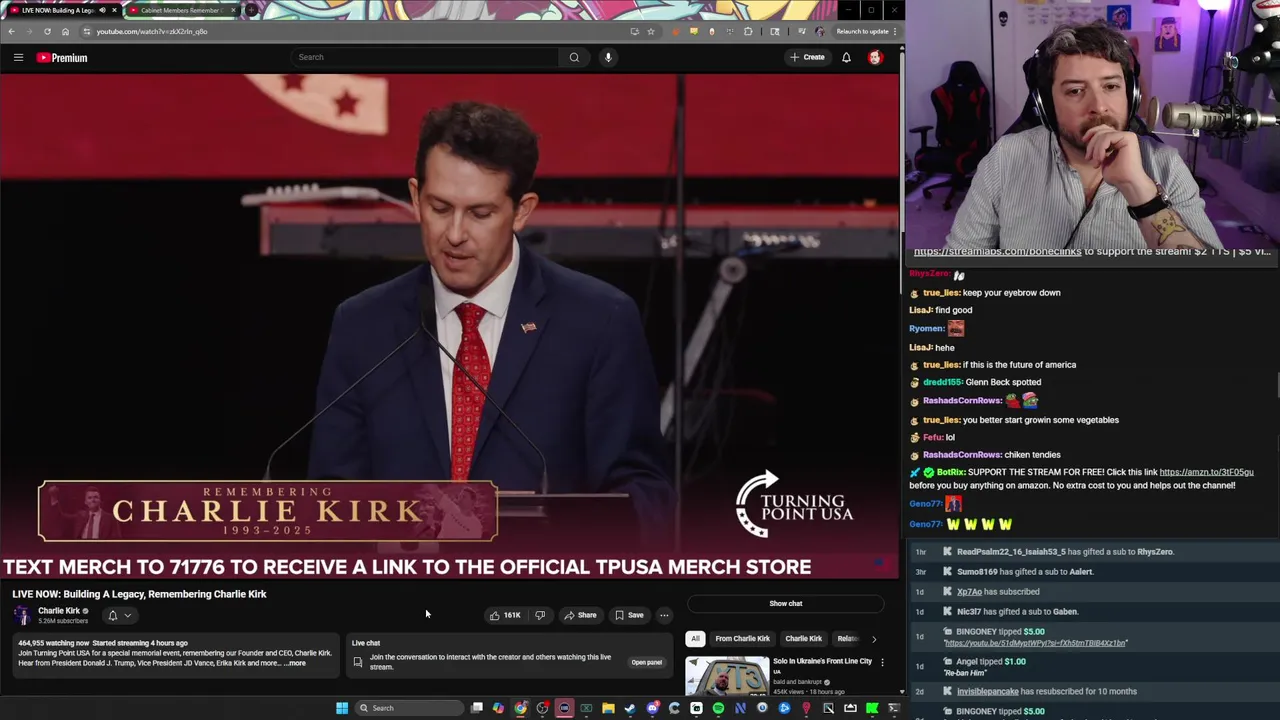The width and height of the screenshot is (1280, 720).
Task: Reload the page in browser toolbar
Action: 47,31
